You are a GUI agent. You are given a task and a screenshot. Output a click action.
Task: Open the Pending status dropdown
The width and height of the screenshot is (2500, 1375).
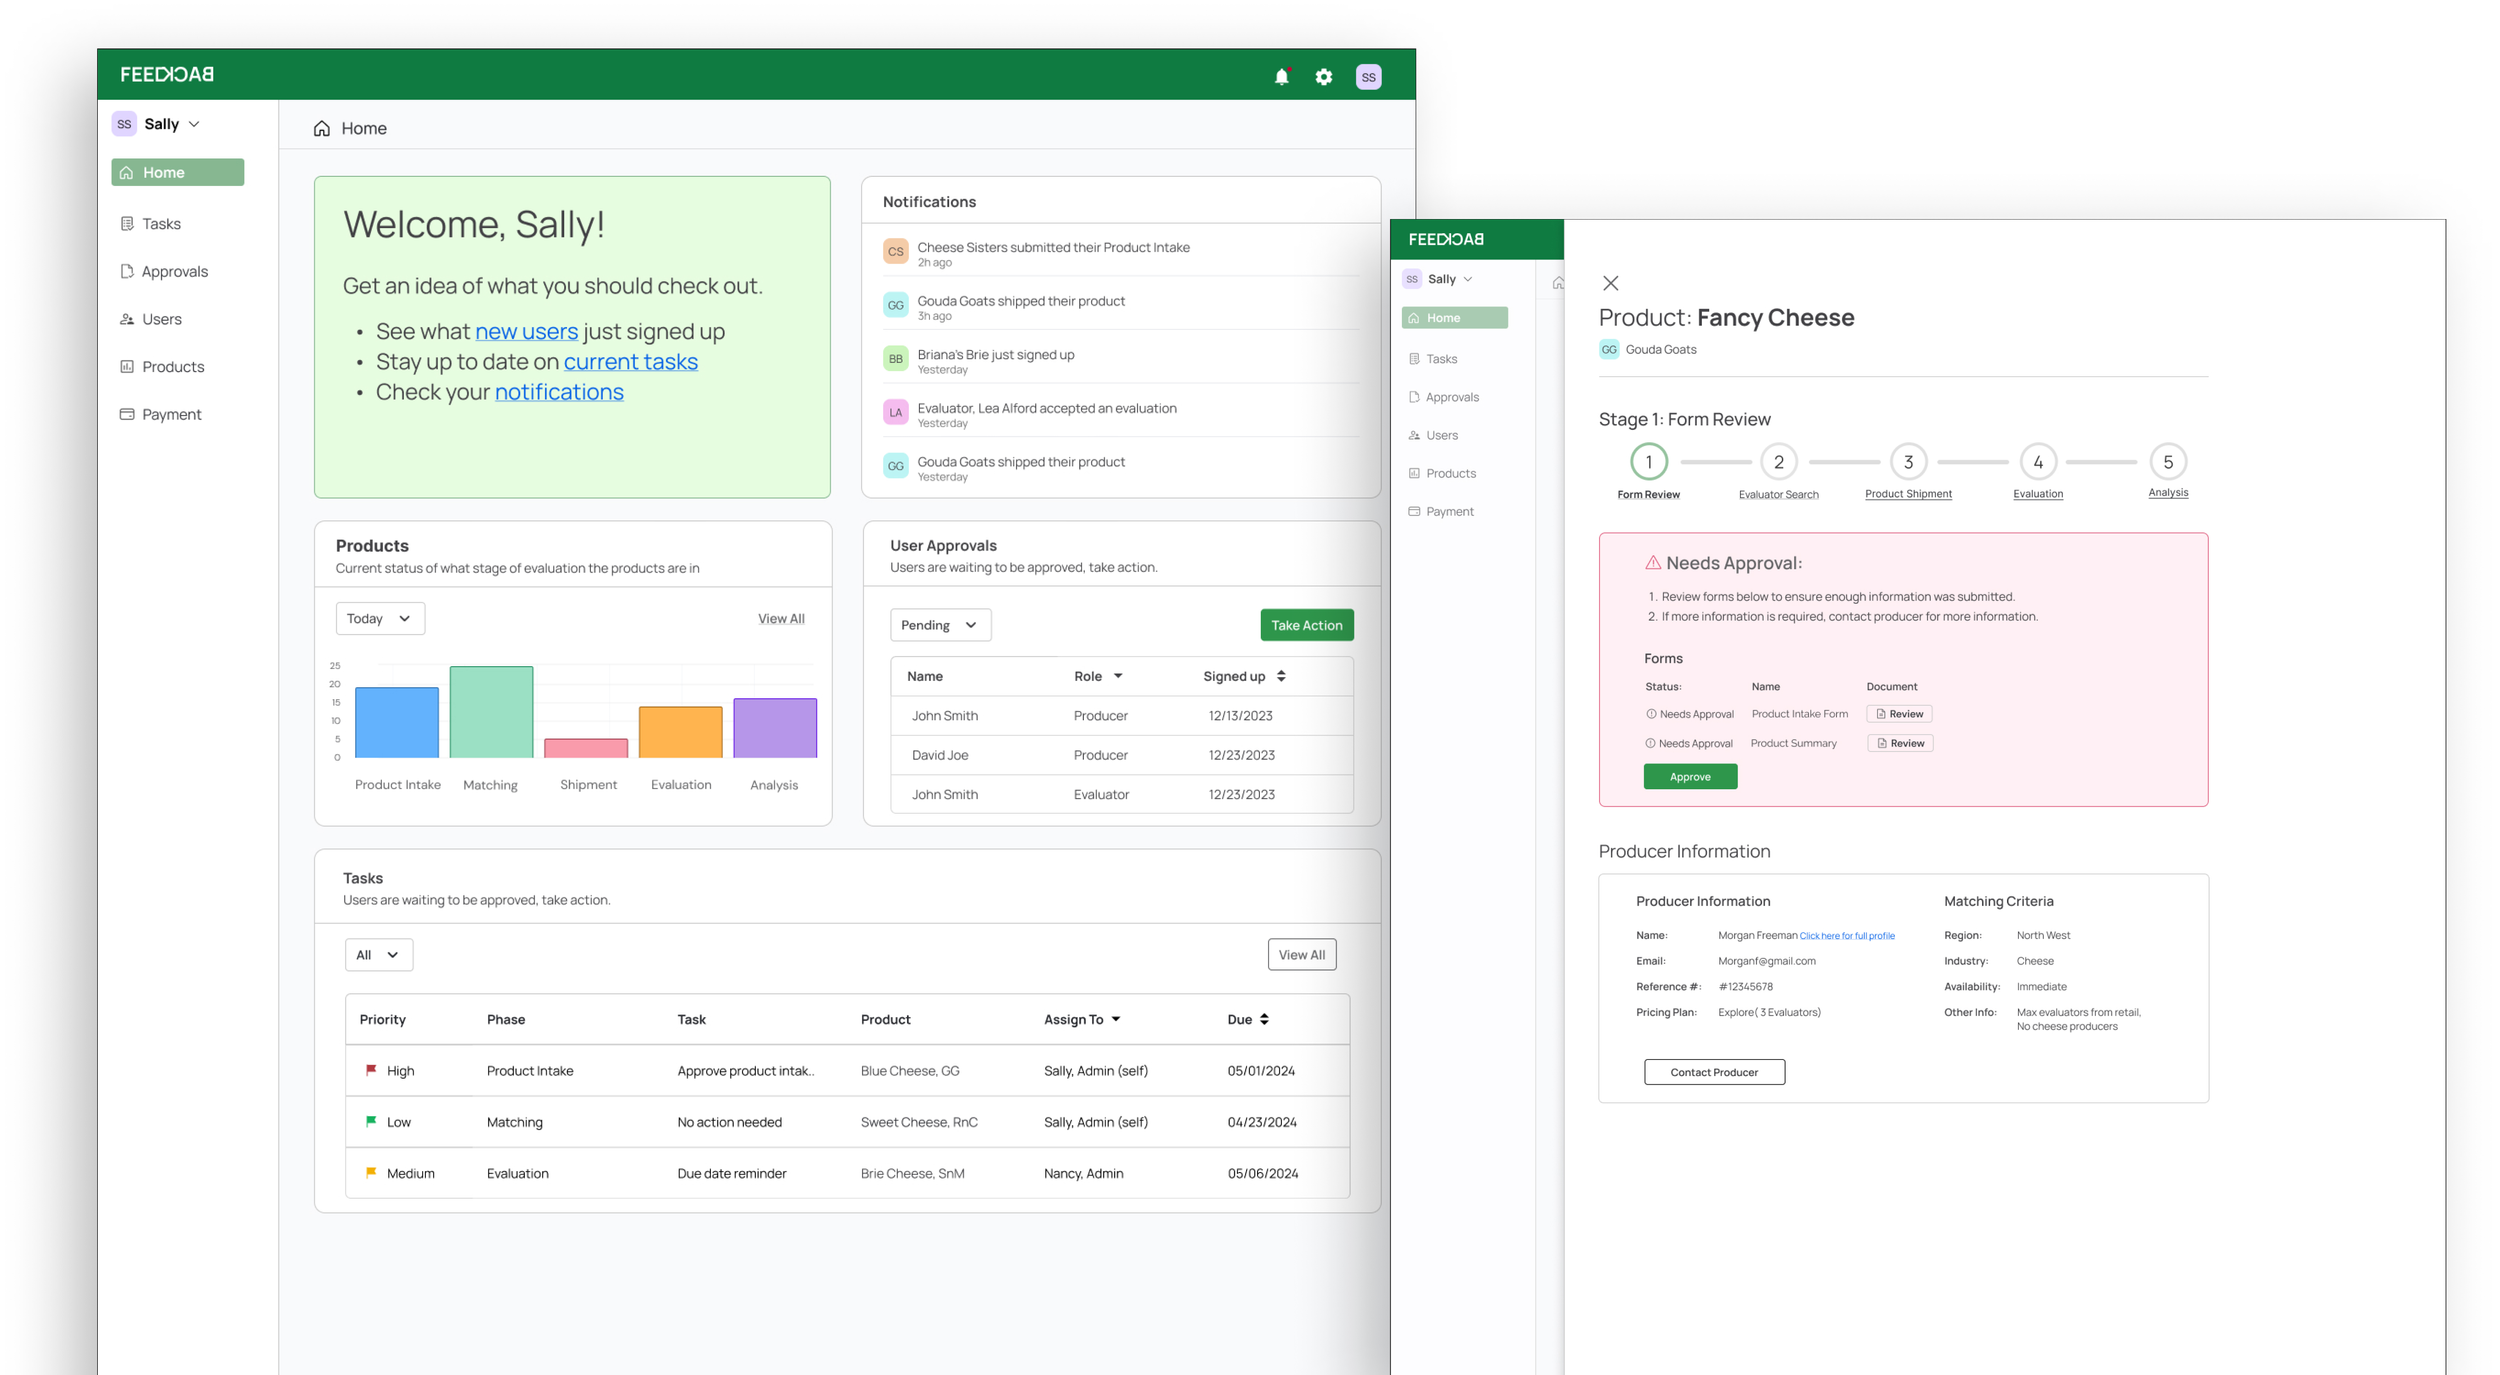point(939,625)
